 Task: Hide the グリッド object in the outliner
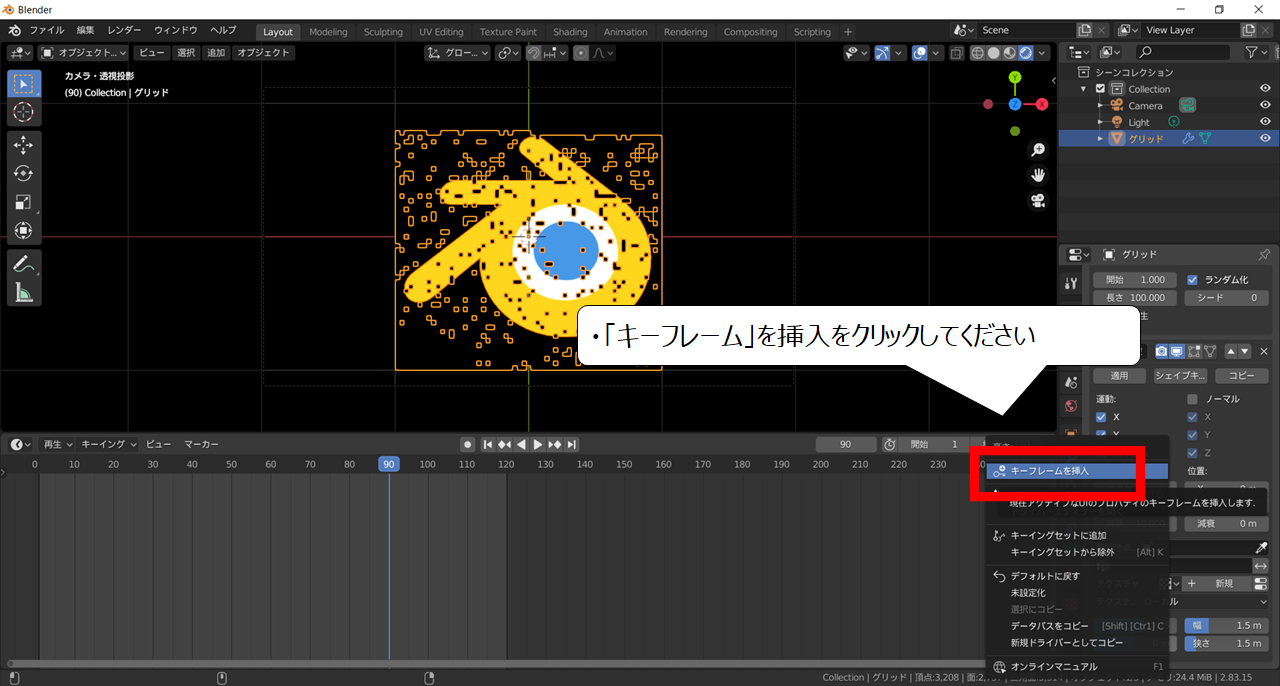(x=1265, y=138)
